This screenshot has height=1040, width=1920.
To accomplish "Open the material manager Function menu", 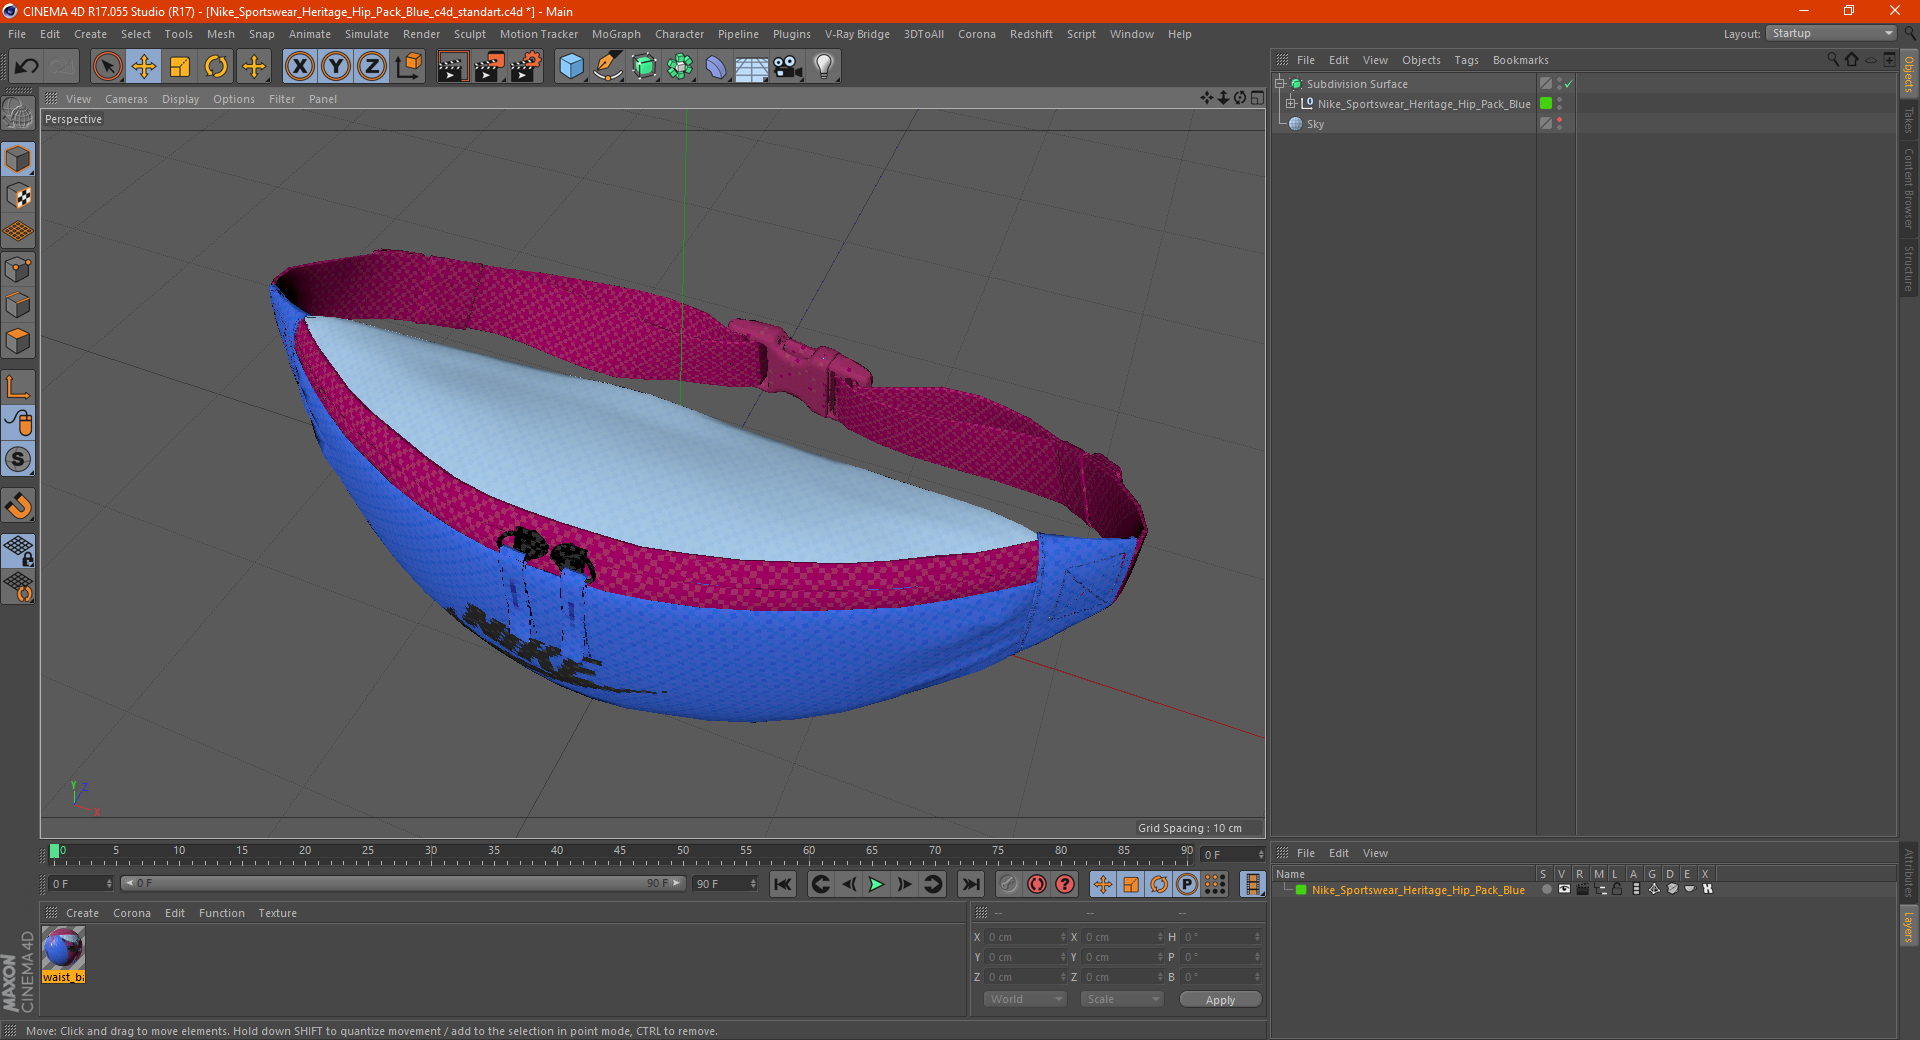I will 221,913.
